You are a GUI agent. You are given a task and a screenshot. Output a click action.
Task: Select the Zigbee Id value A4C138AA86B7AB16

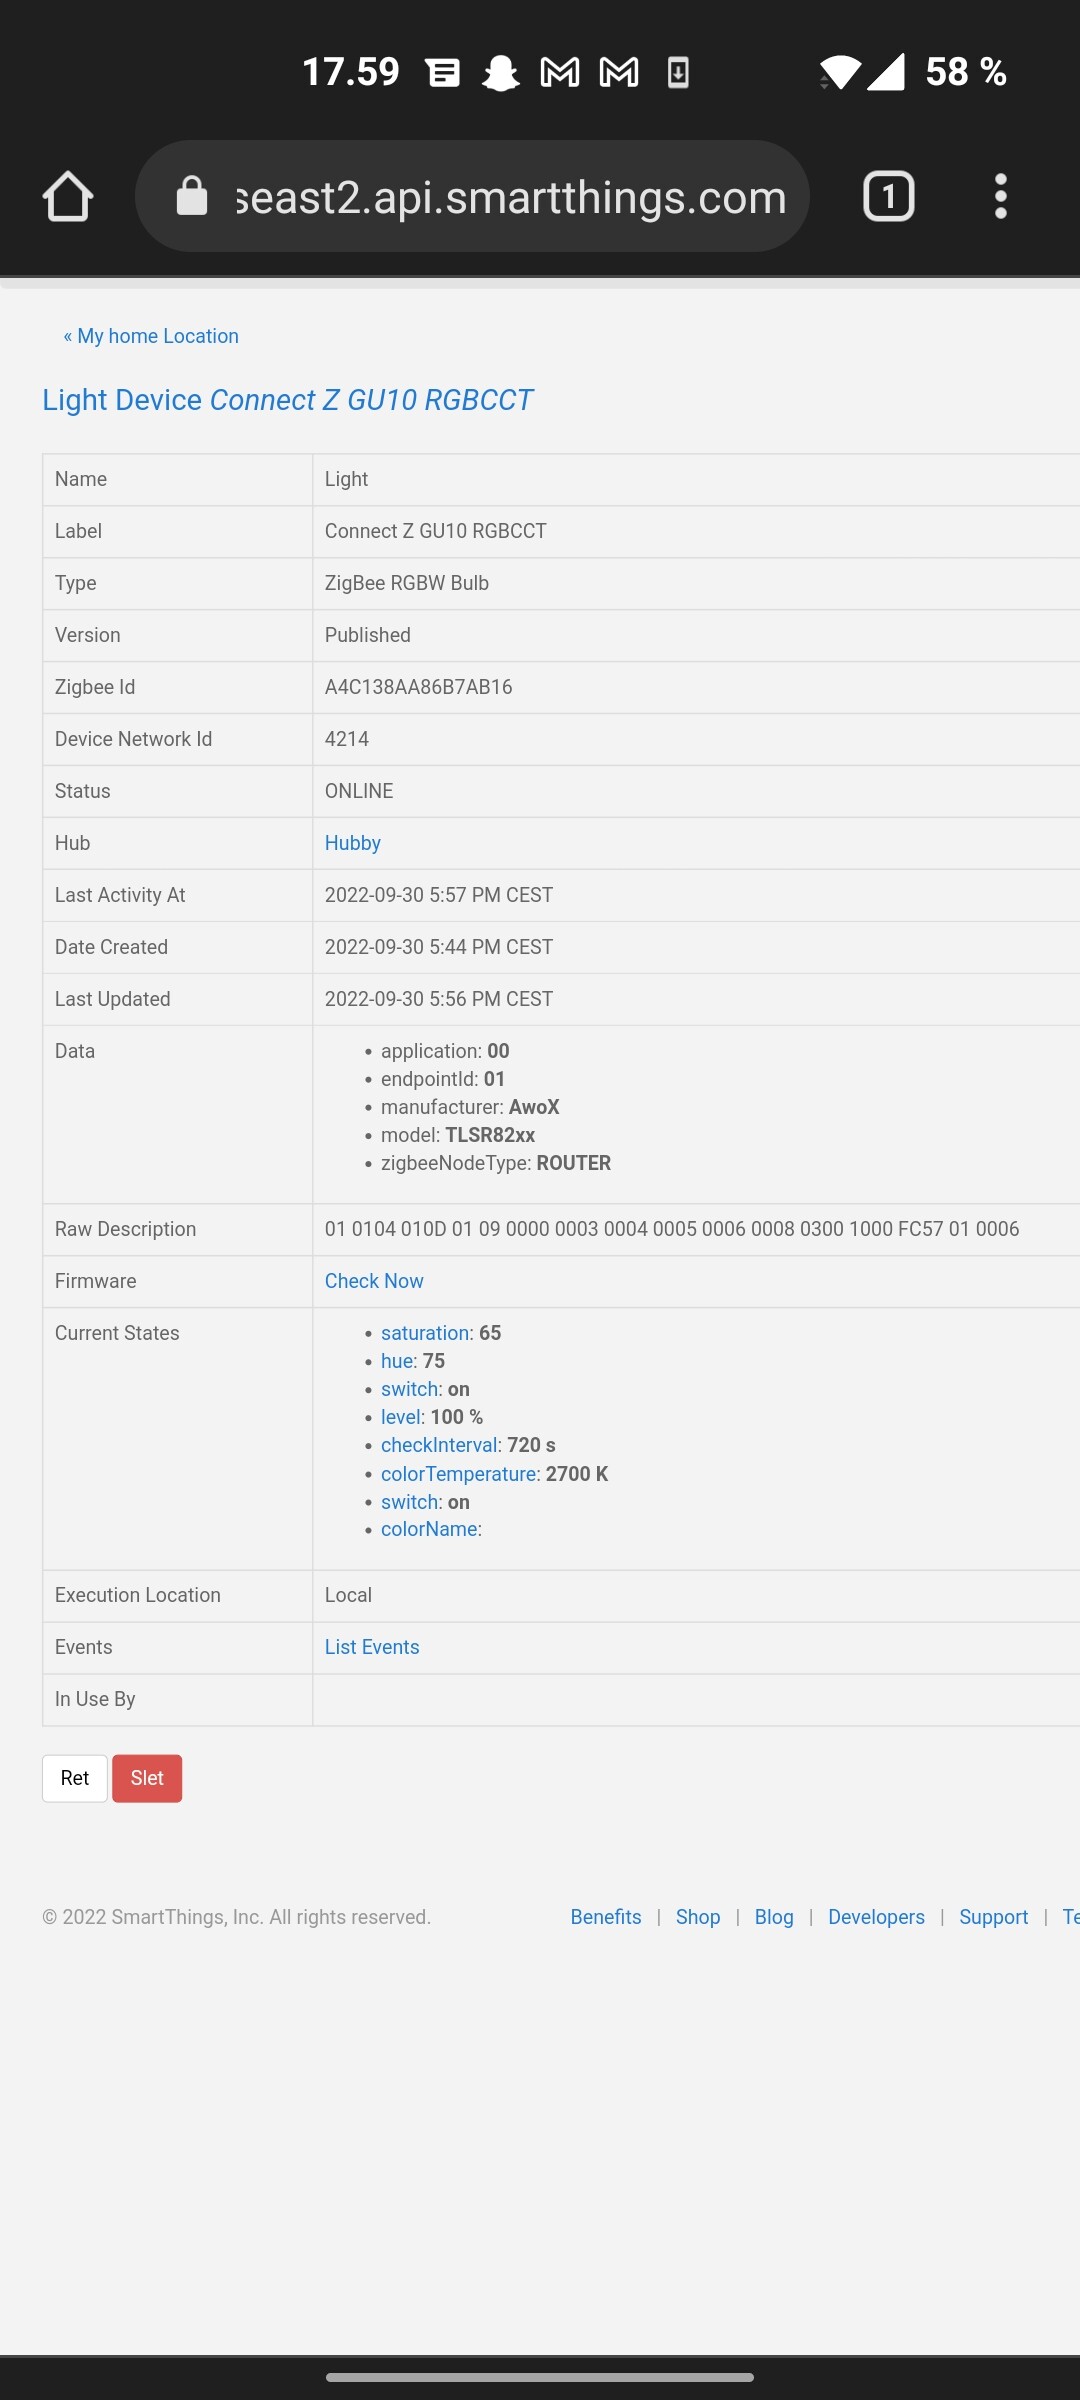coord(418,687)
